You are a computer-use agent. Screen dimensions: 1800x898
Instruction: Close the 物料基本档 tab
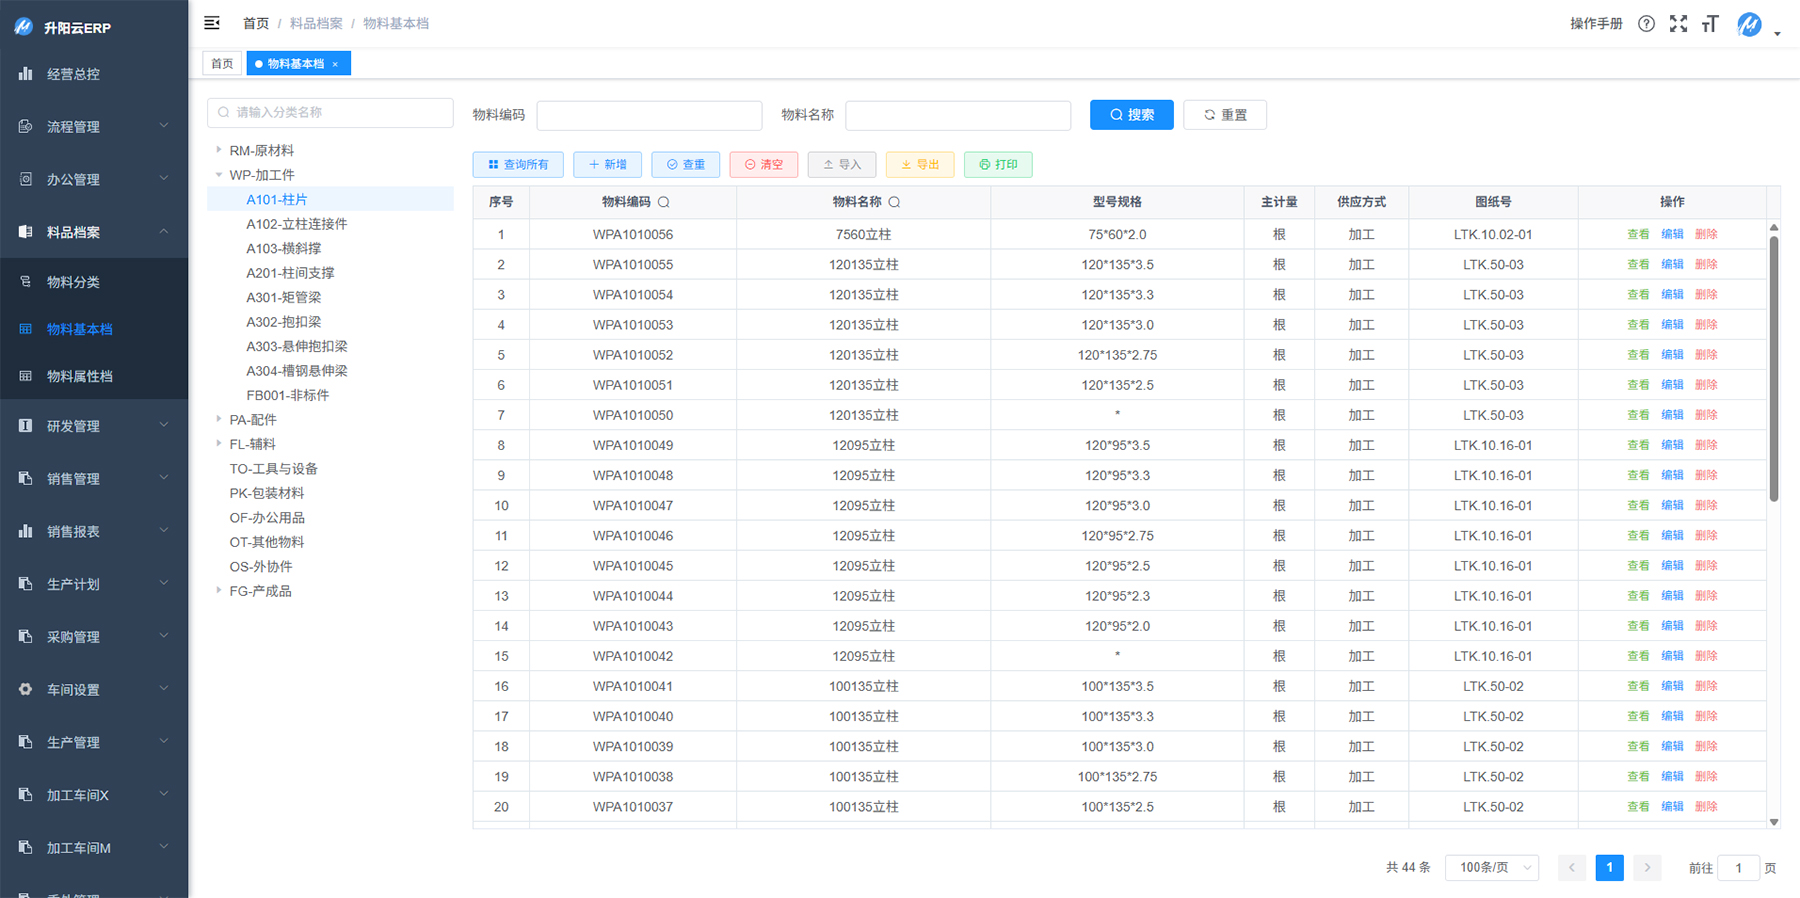point(335,64)
